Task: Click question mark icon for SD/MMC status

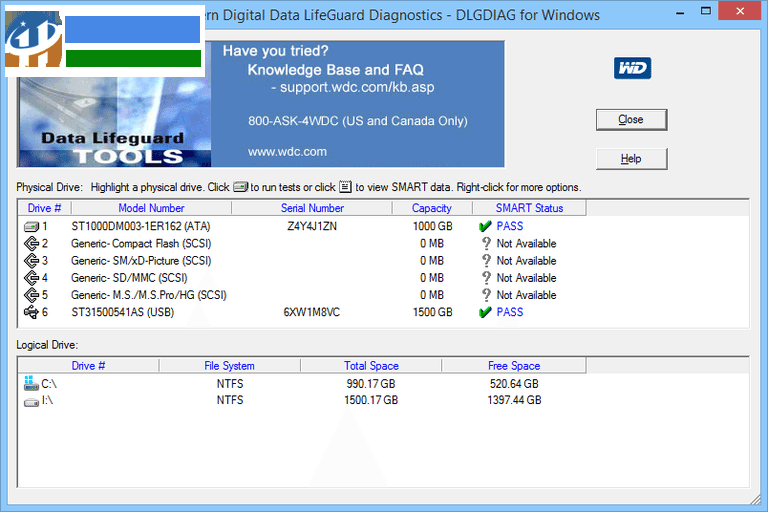Action: [x=486, y=278]
